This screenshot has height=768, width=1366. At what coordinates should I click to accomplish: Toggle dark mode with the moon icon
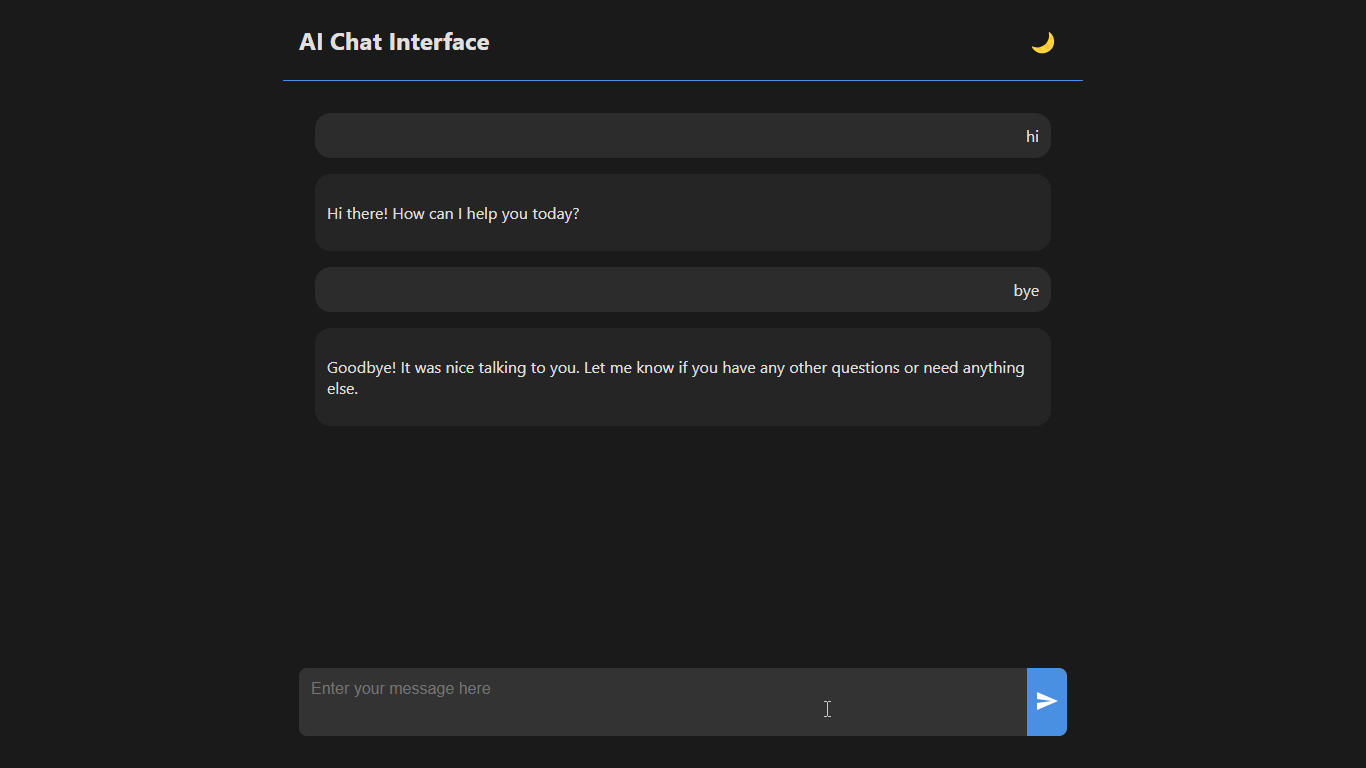coord(1043,42)
